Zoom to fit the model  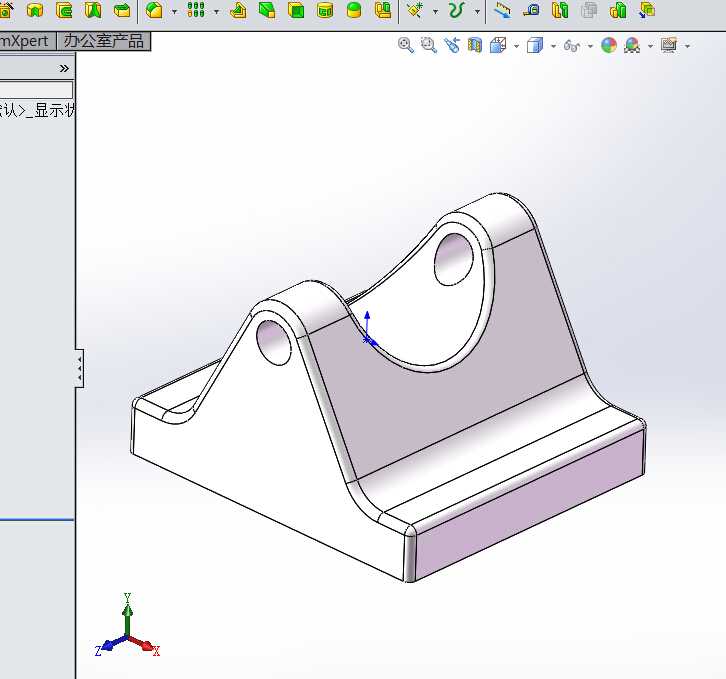pos(406,45)
